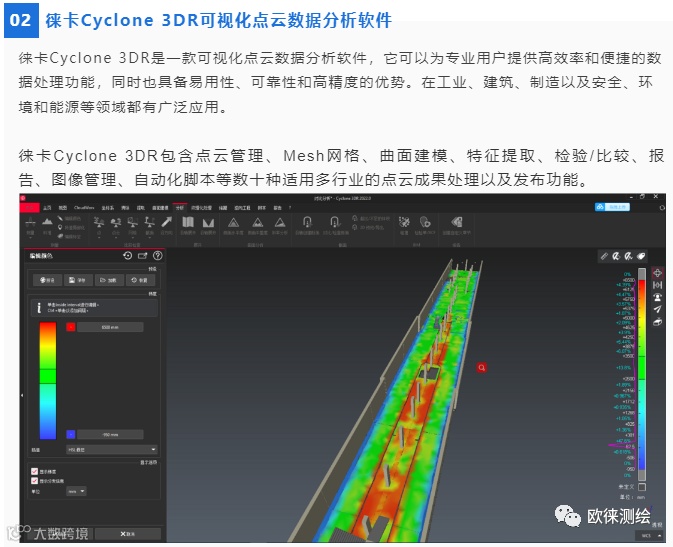Open the help question mark icon in the panel
The image size is (673, 547).
(158, 256)
